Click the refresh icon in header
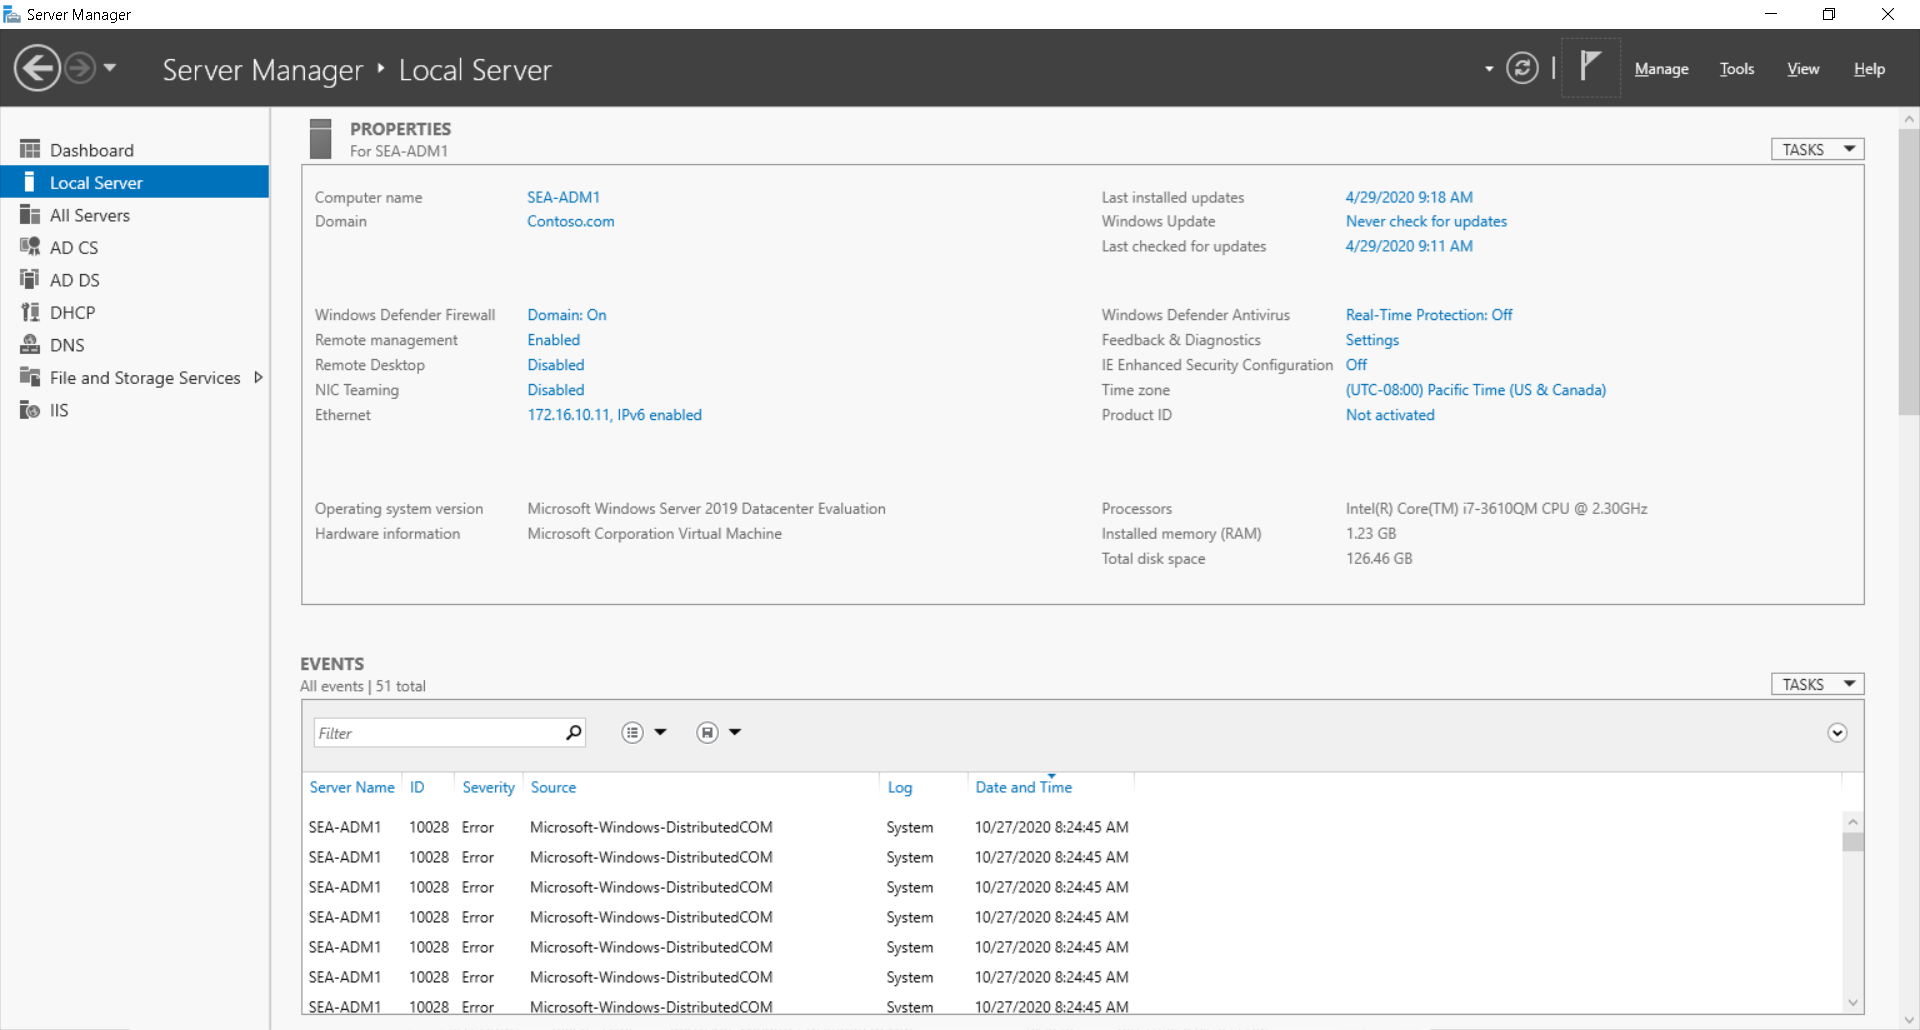 (x=1522, y=68)
